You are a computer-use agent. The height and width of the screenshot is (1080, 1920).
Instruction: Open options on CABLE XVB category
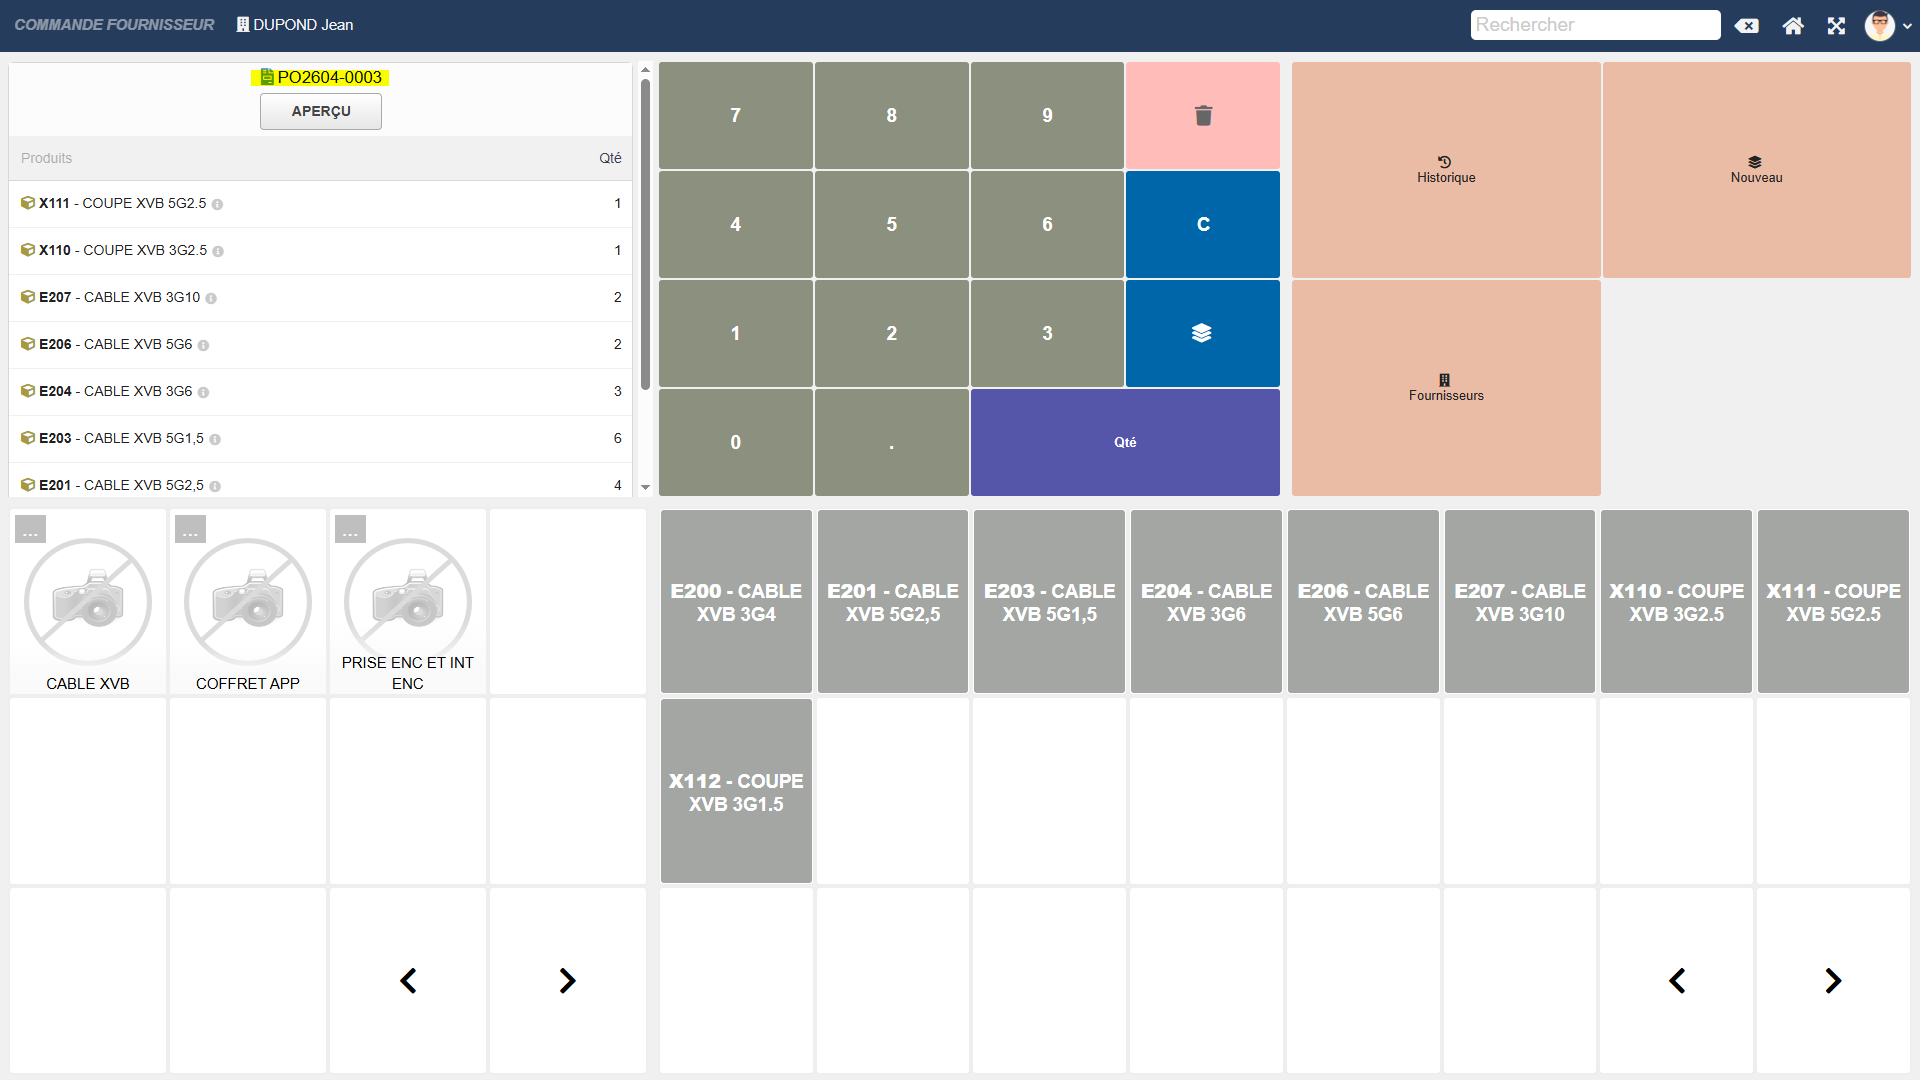point(31,530)
